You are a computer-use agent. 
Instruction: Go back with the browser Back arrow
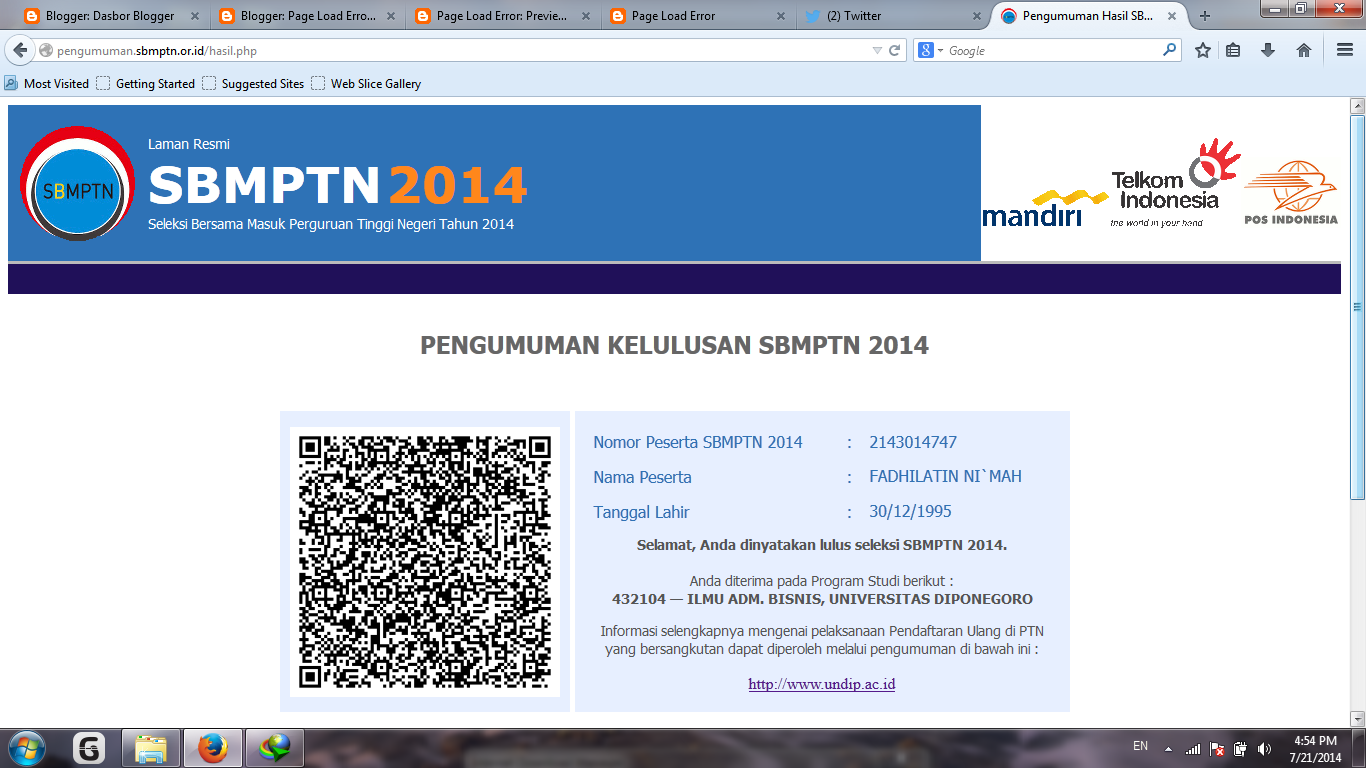coord(20,50)
